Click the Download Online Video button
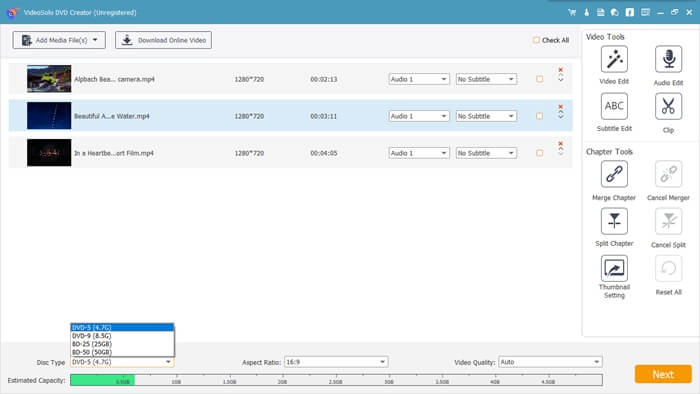Screen dimensions: 700x394 pos(163,40)
